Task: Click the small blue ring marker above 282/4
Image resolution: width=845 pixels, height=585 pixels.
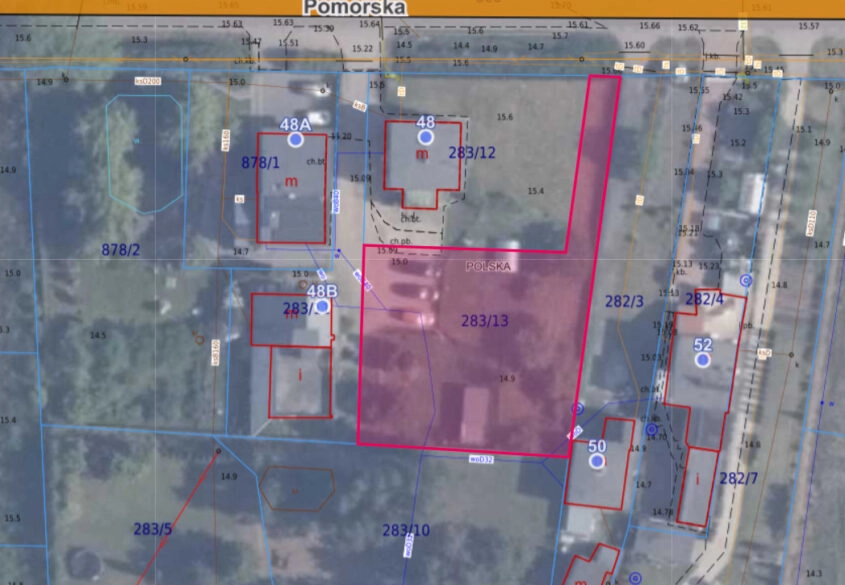Action: click(x=745, y=281)
